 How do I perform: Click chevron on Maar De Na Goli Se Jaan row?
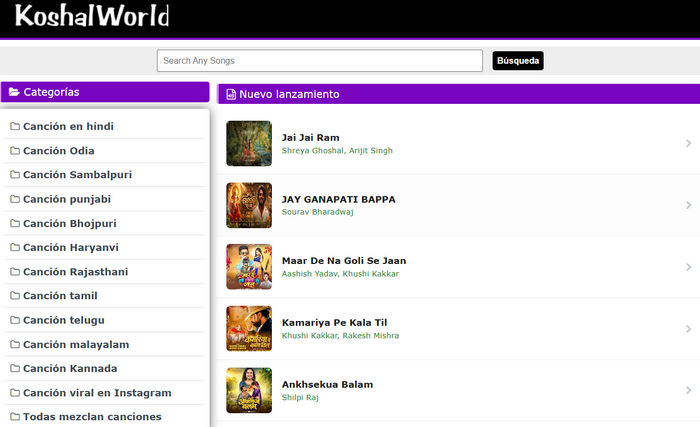click(x=688, y=267)
